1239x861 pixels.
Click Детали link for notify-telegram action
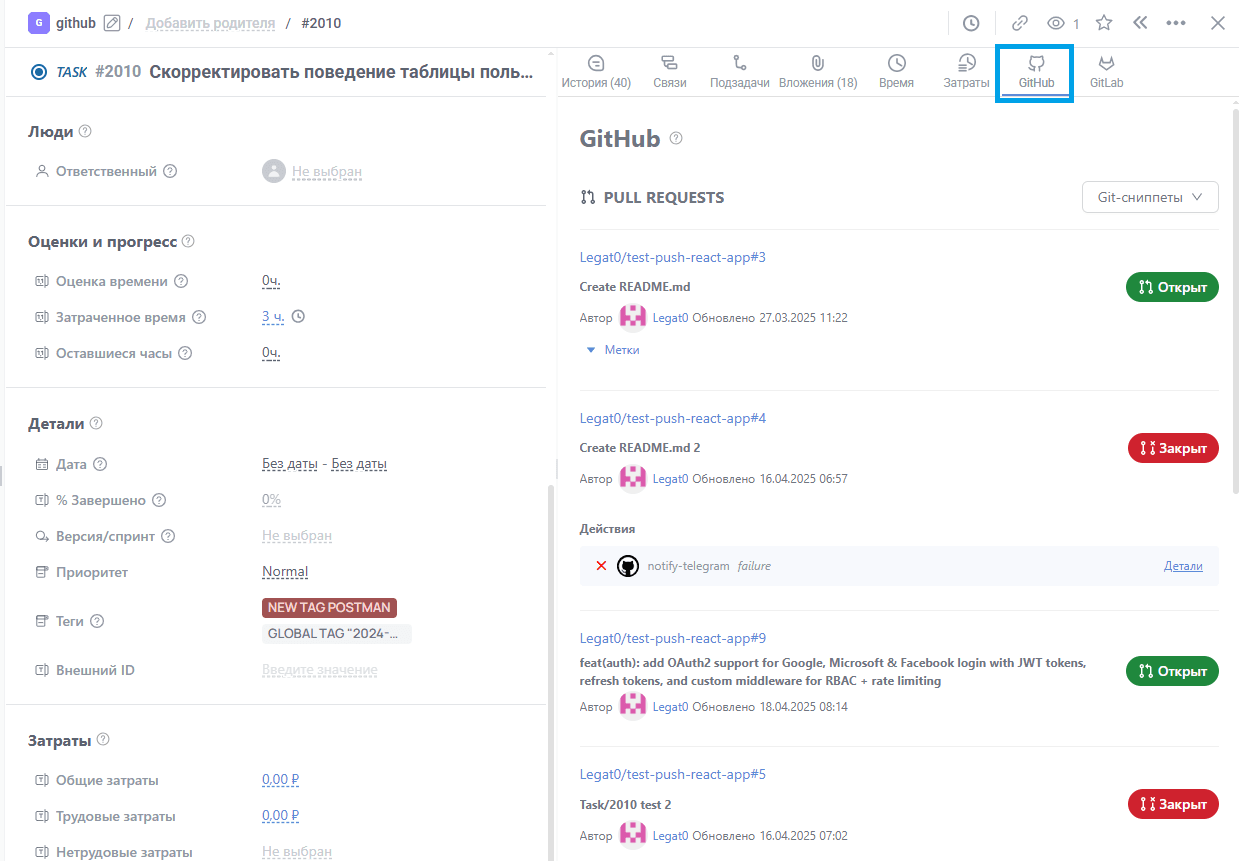tap(1183, 566)
